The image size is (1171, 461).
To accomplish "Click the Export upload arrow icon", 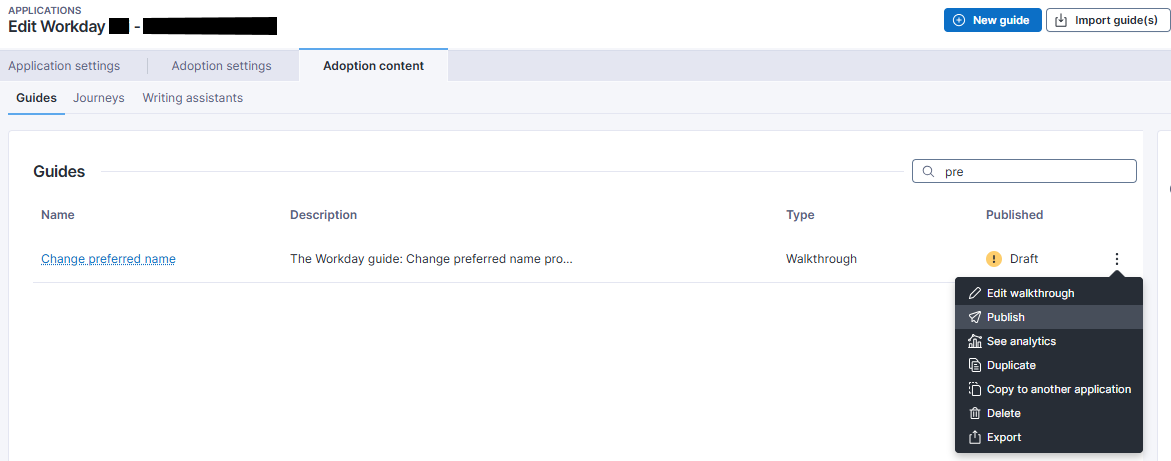I will pos(975,437).
